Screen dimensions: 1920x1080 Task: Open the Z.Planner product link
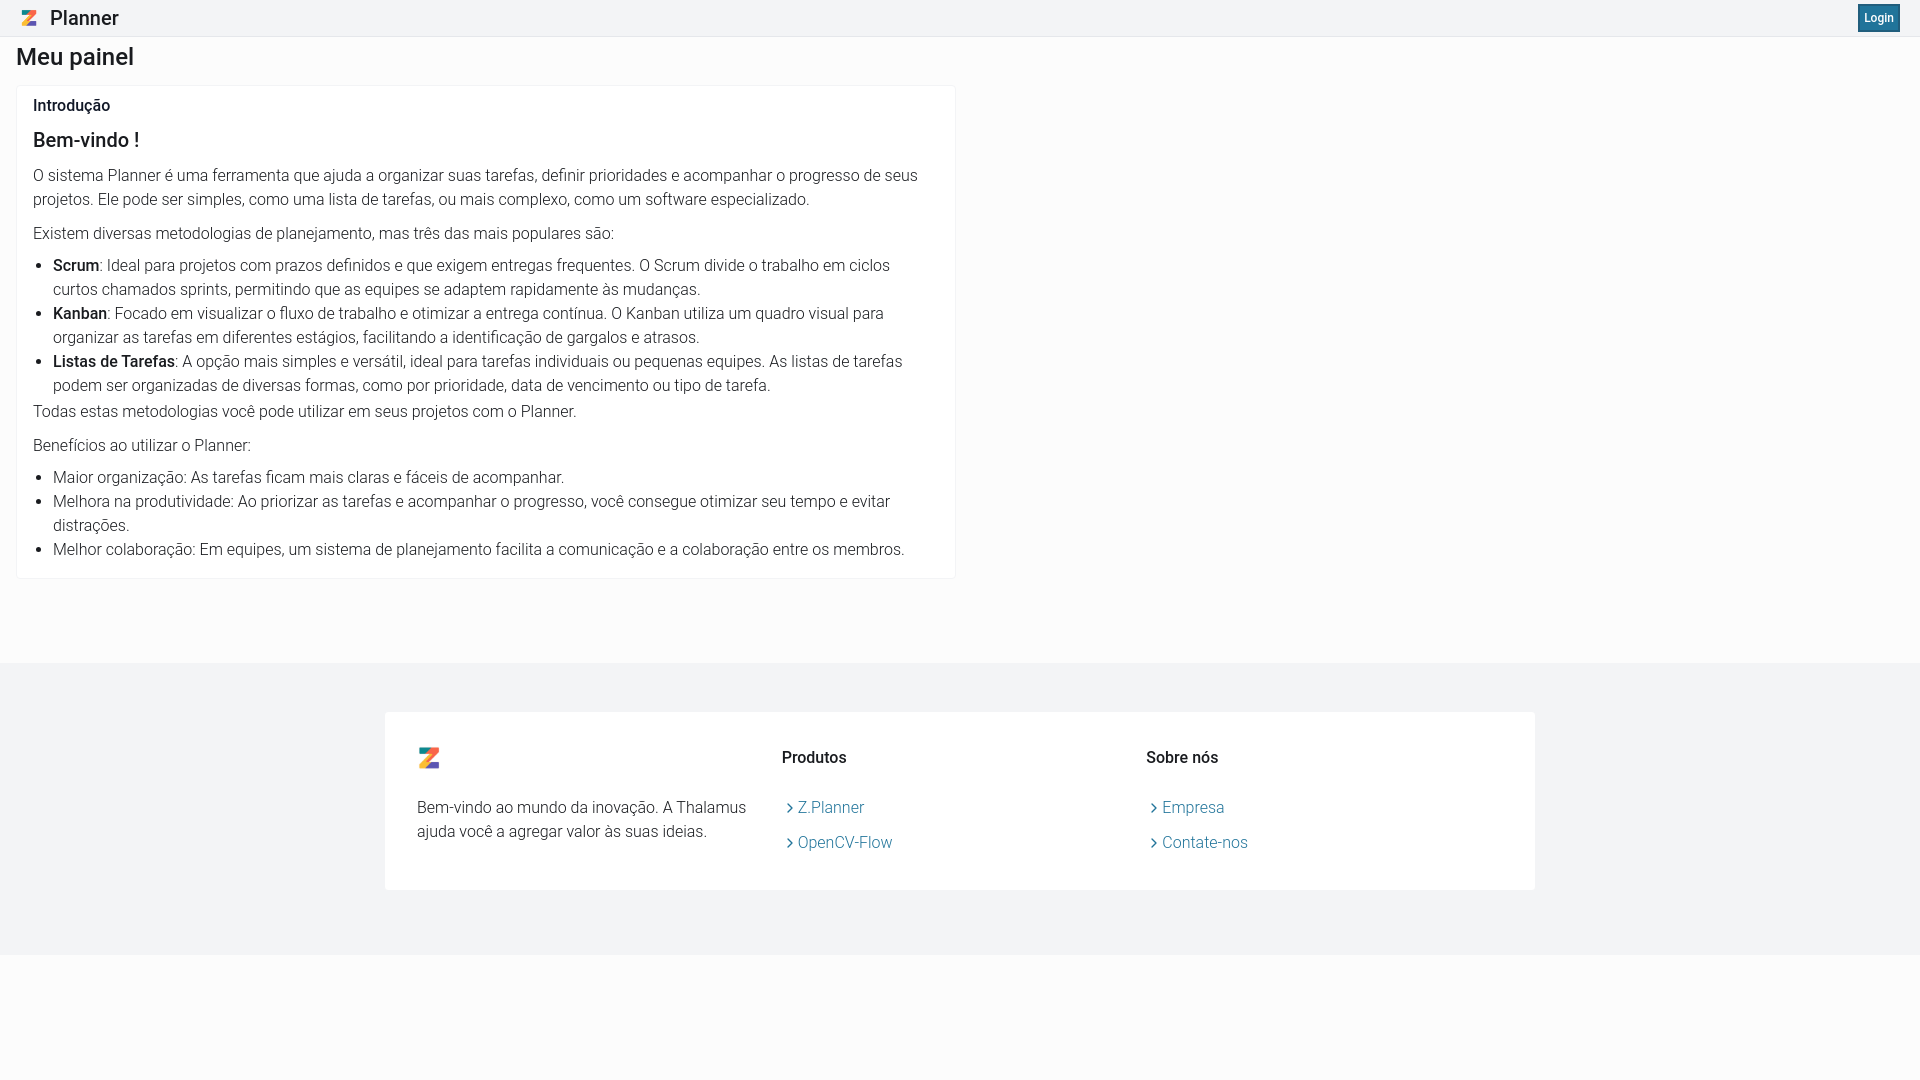830,807
